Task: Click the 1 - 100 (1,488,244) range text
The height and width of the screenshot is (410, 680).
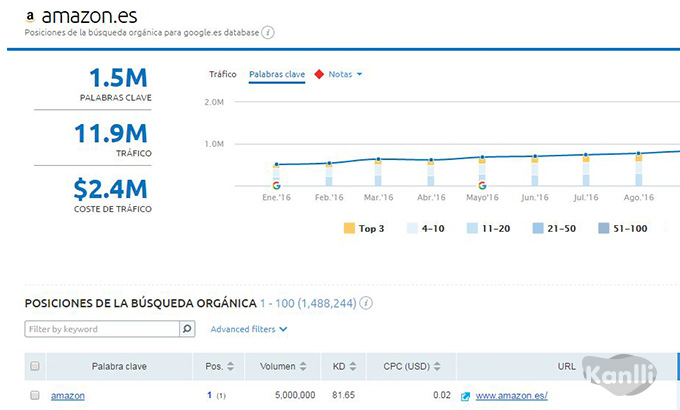Action: (x=308, y=303)
